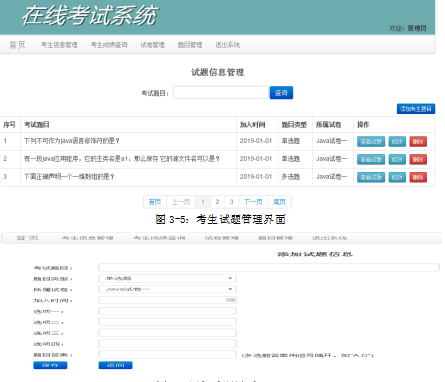Open 考生信息管理 on the 添加试题信息 page navbar
This screenshot has height=382, width=445.
click(88, 238)
